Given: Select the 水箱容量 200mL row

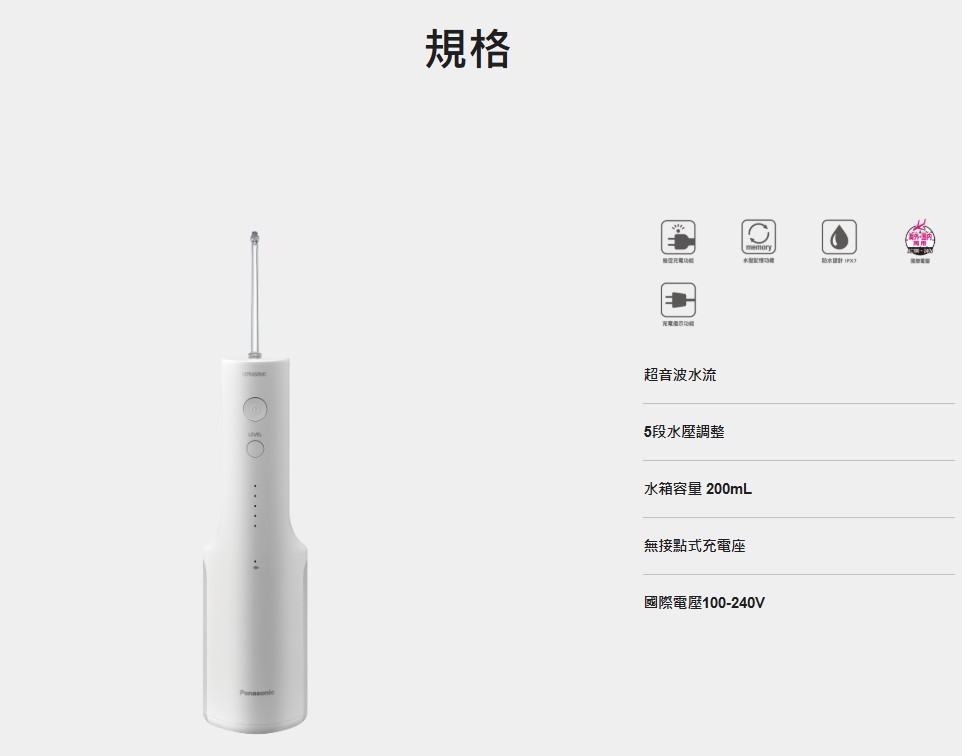Looking at the screenshot, I should [x=798, y=489].
